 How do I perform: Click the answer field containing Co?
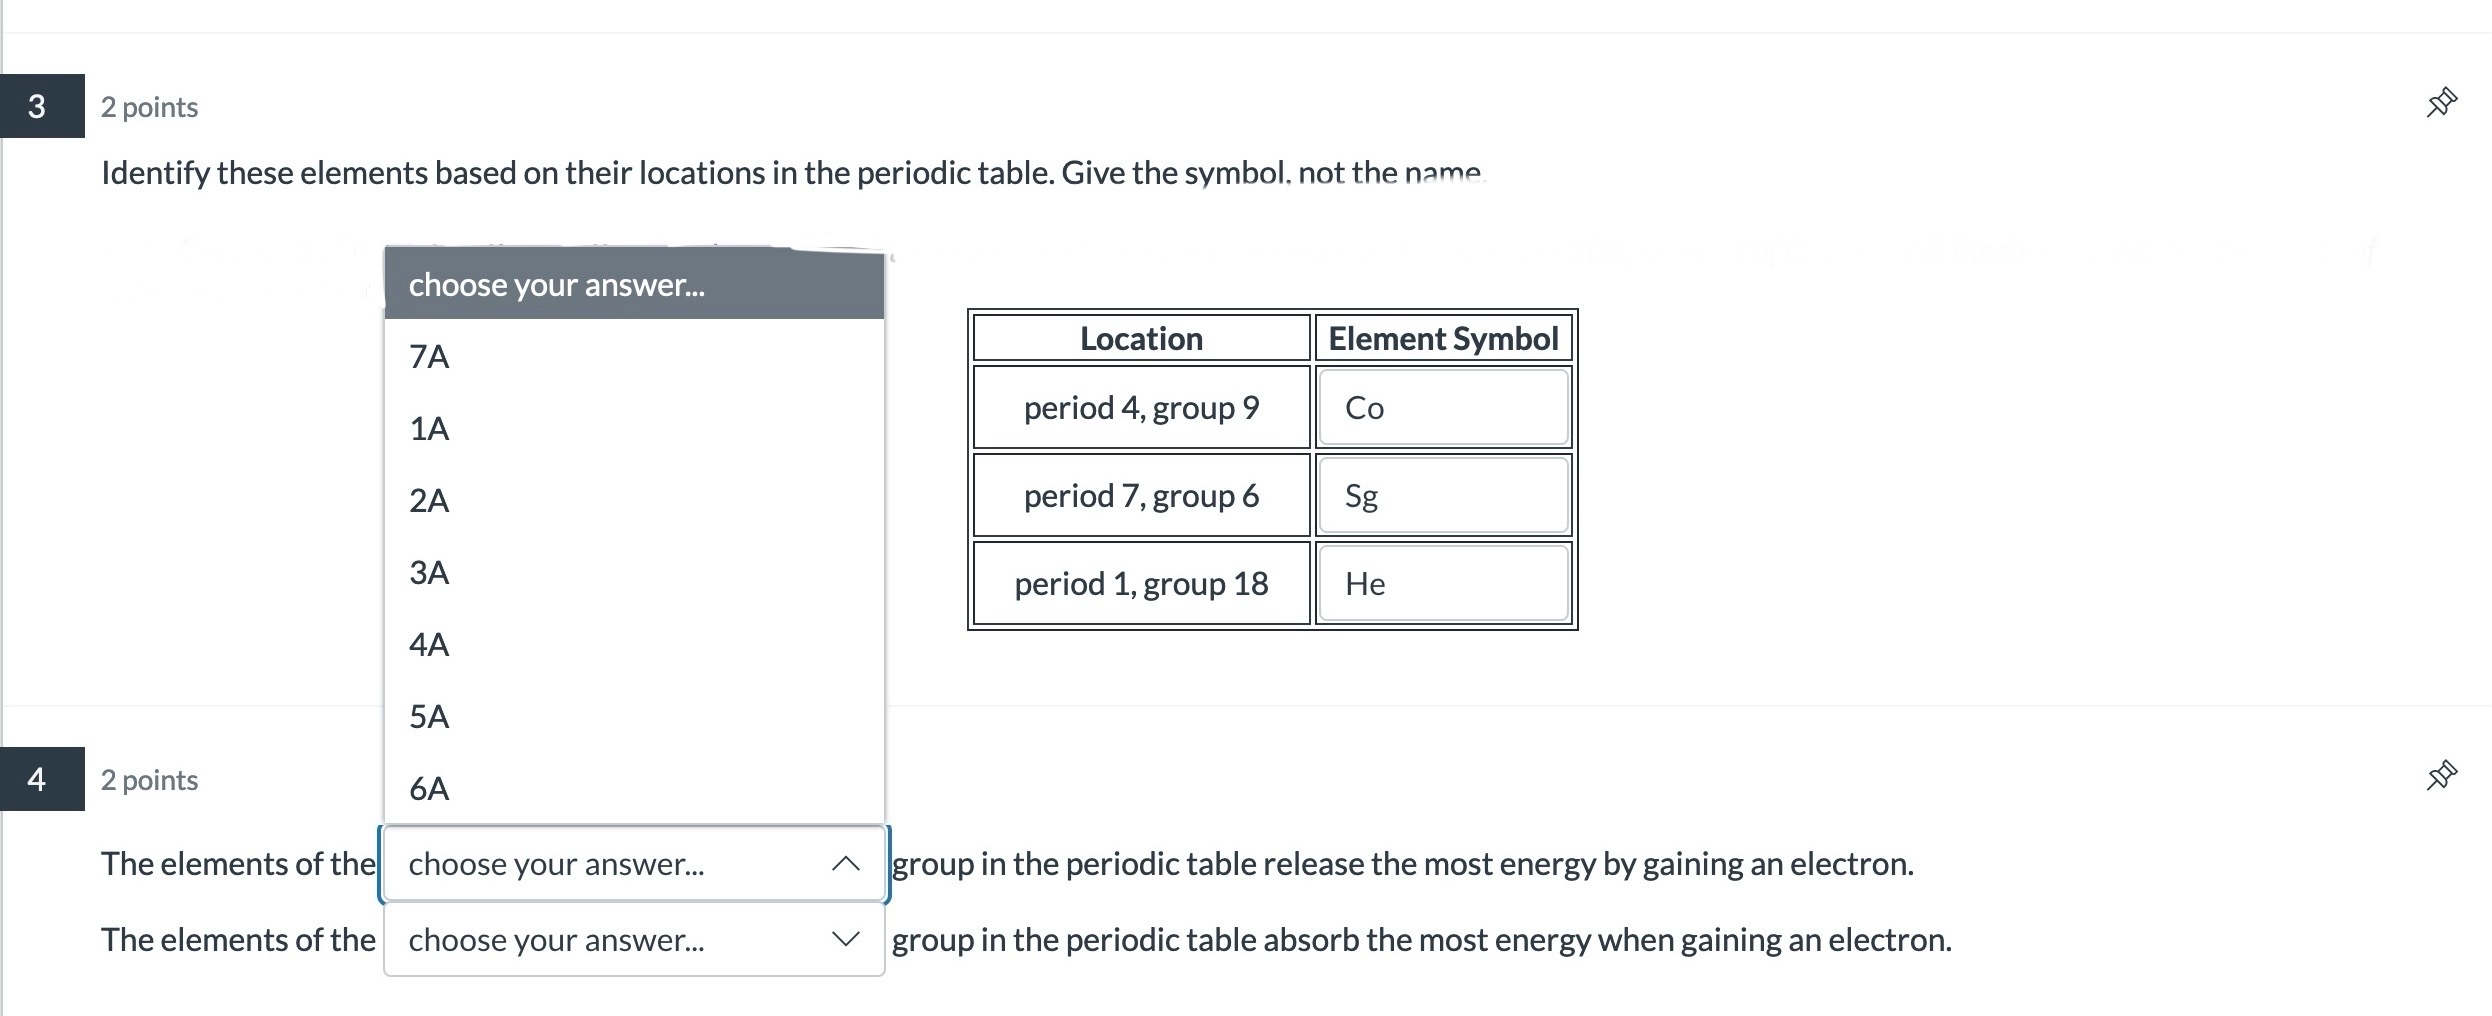(x=1442, y=407)
